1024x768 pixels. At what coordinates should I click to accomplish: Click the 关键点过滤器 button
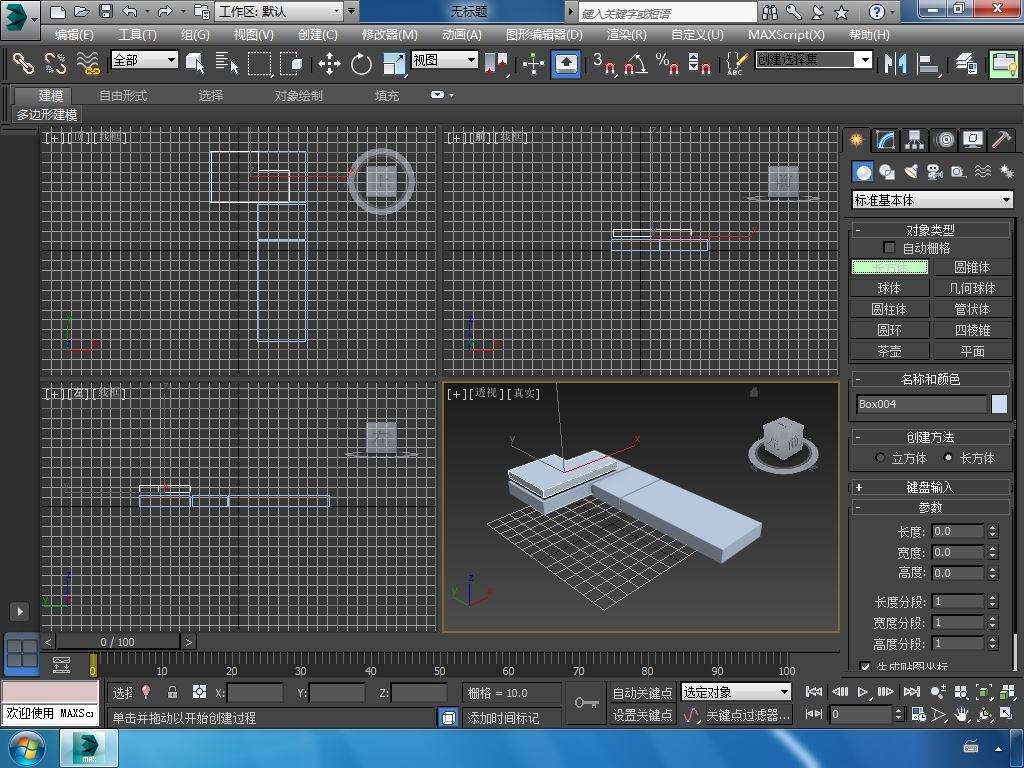(x=748, y=715)
